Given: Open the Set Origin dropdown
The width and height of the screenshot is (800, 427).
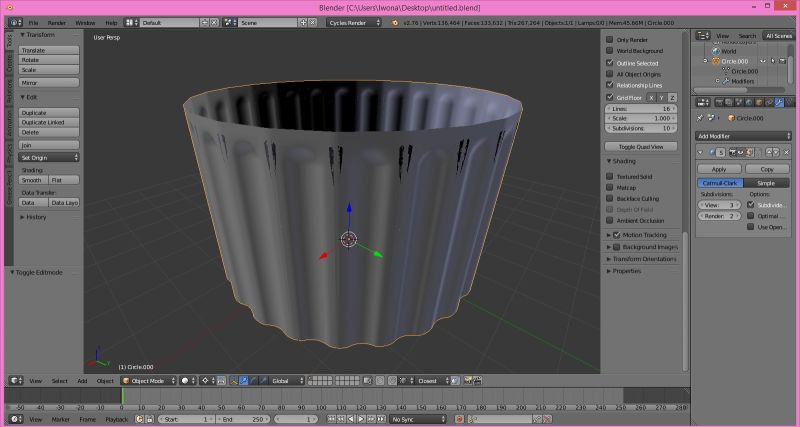Looking at the screenshot, I should coord(49,158).
